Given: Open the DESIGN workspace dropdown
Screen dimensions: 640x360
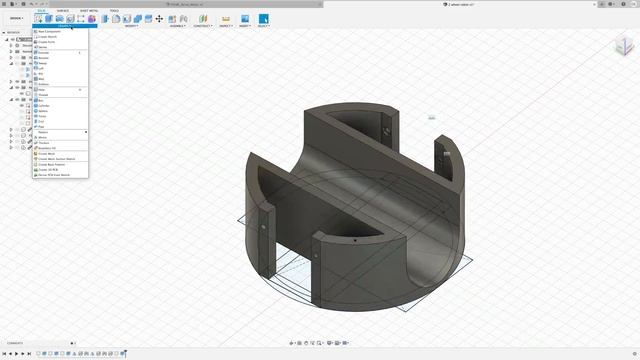Looking at the screenshot, I should click(x=17, y=18).
